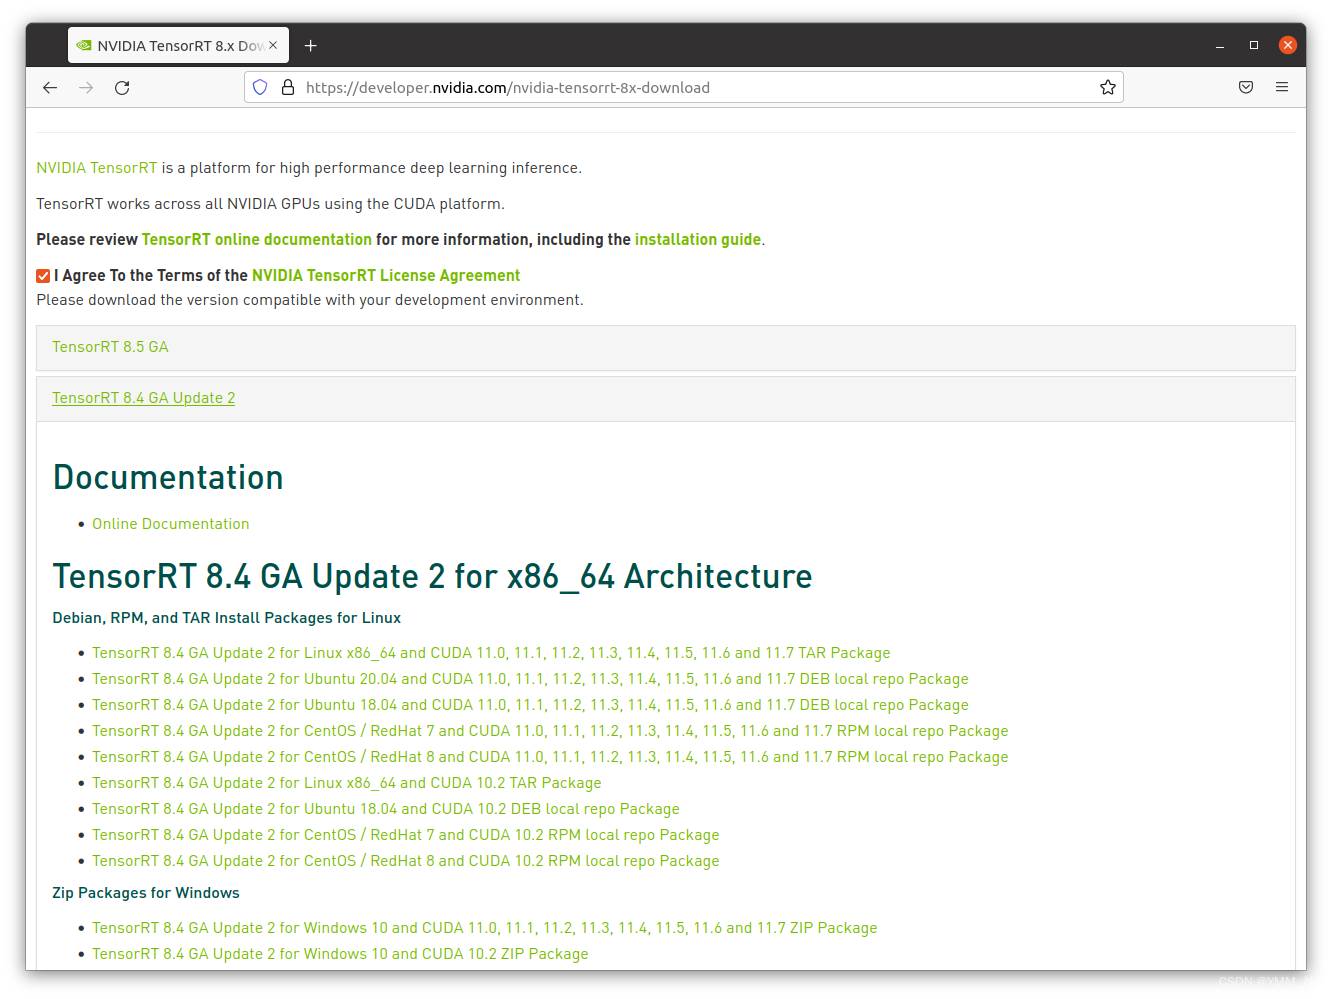Download the Ubuntu 20.04 DEB local repo package
This screenshot has height=999, width=1332.
point(529,678)
